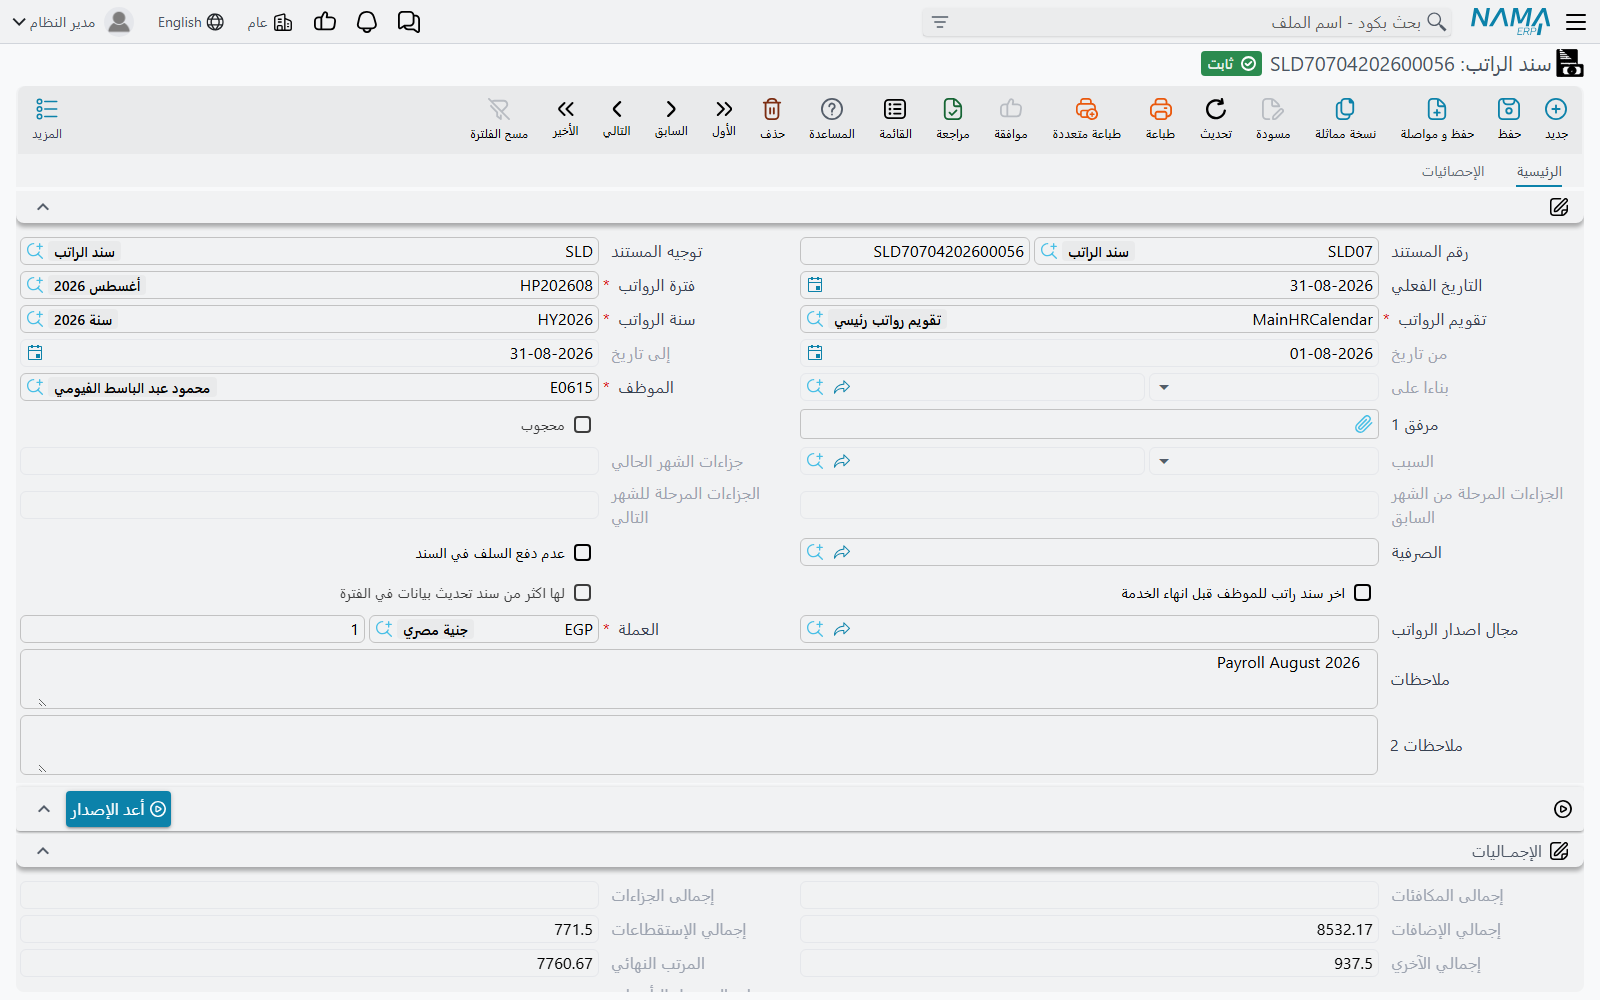Screen dimensions: 1600x1000
Task: Click the جديد (New) toolbar icon
Action: point(1556,109)
